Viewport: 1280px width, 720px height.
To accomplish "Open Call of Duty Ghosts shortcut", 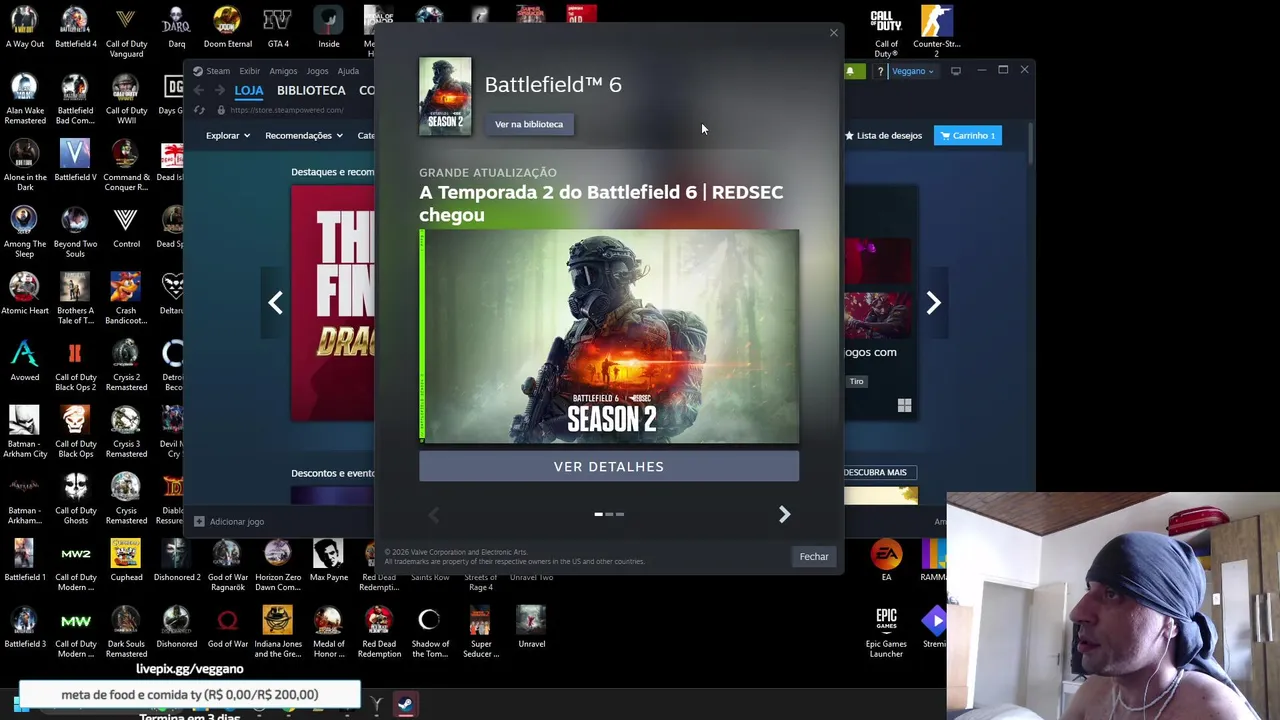I will click(75, 499).
